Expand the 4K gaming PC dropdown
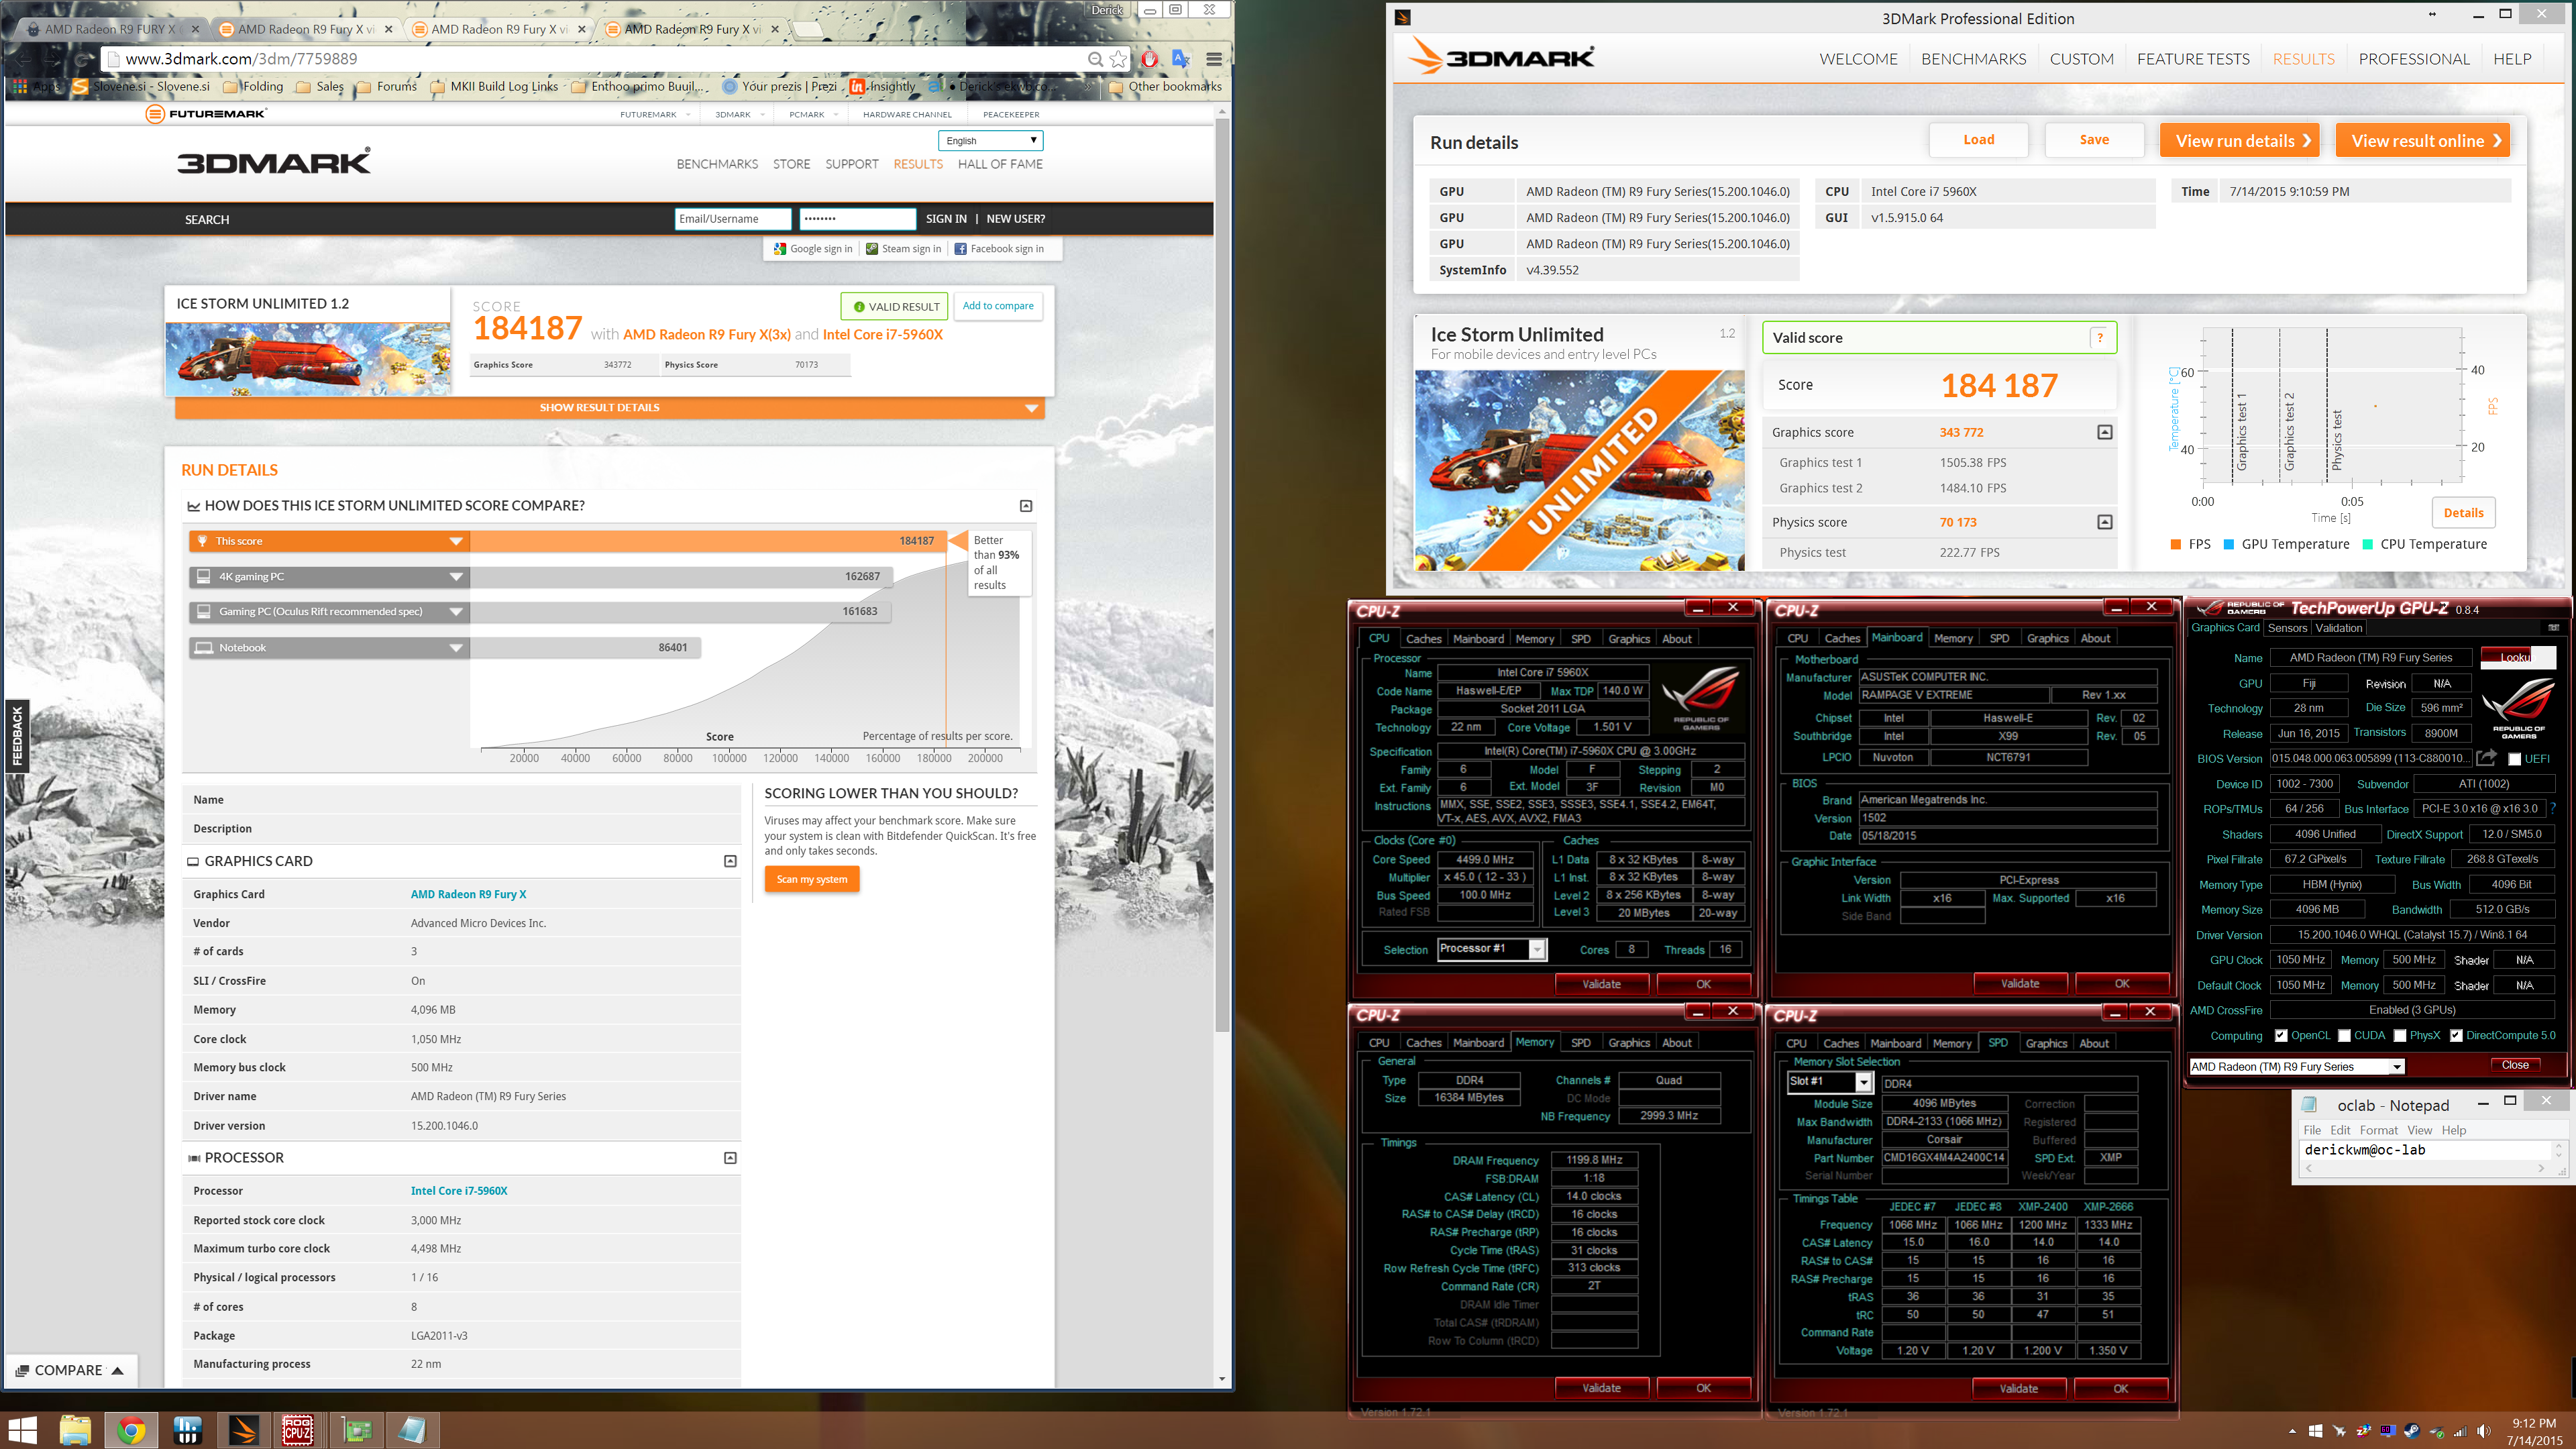Viewport: 2576px width, 1449px height. [x=456, y=577]
